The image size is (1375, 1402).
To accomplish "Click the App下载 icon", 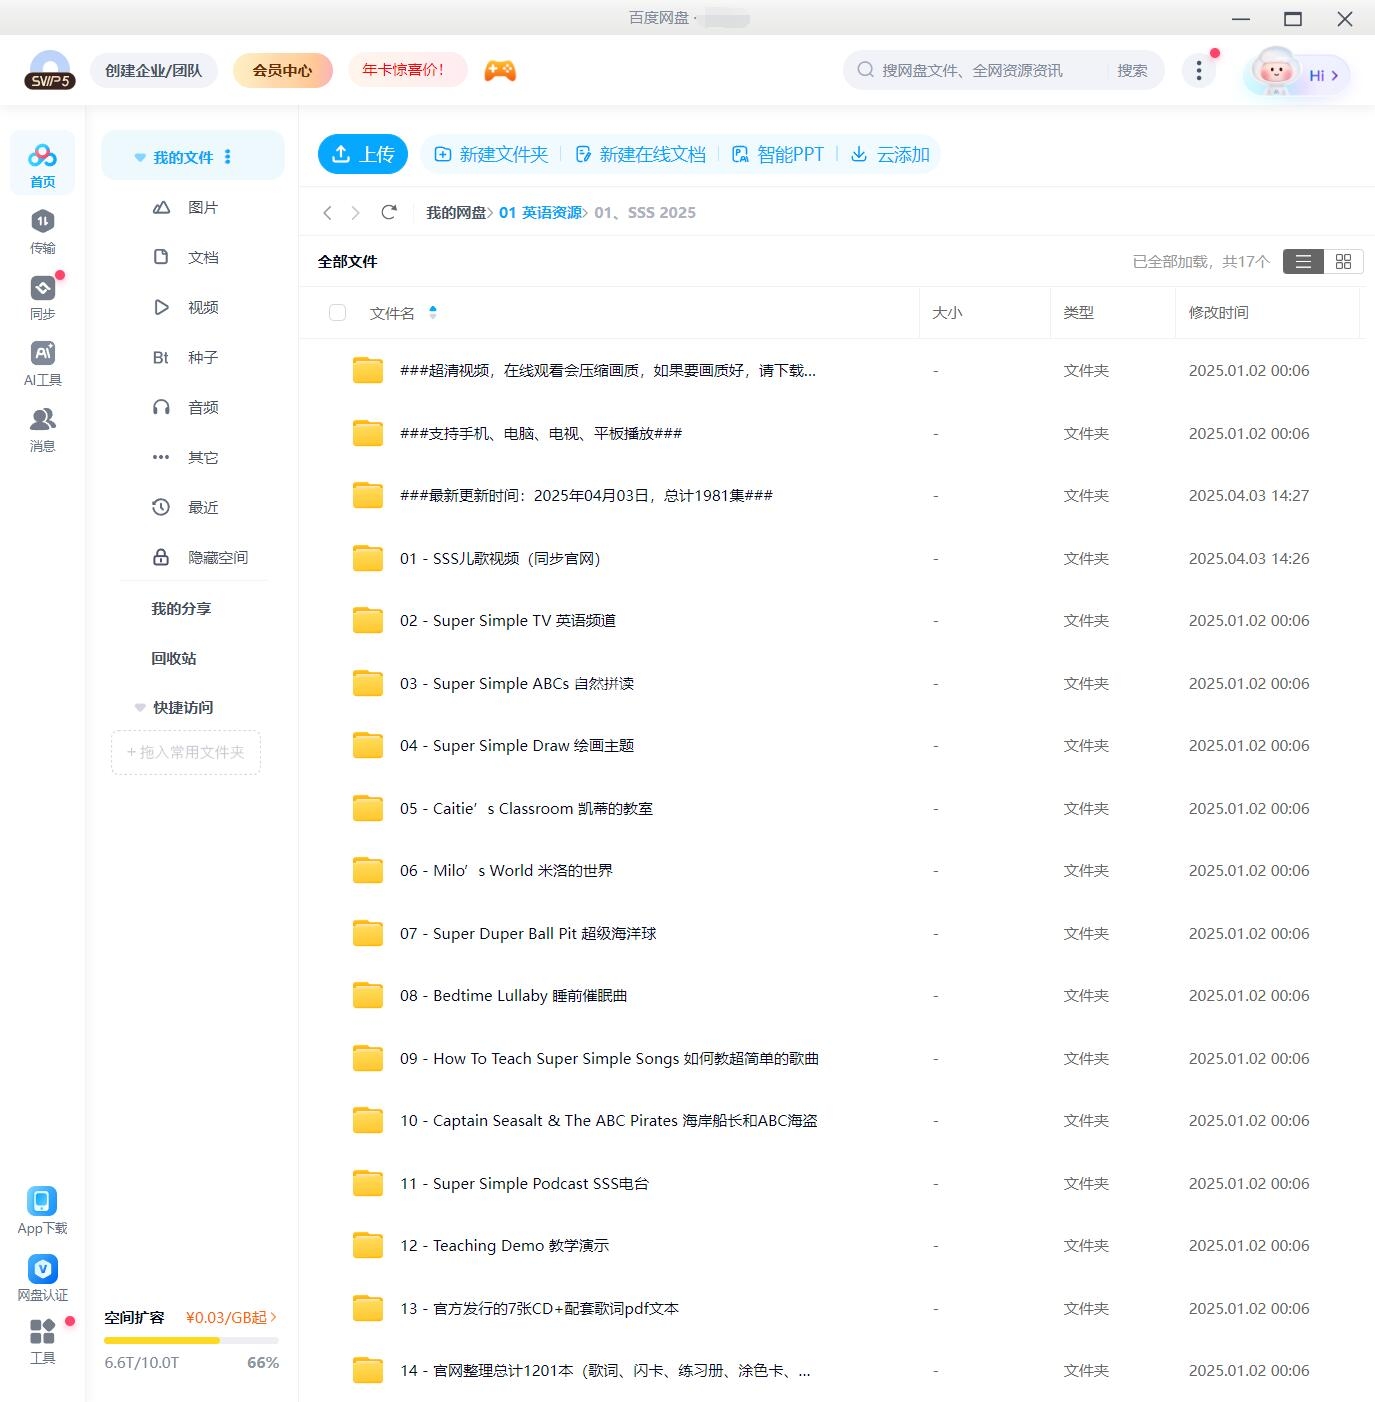I will (42, 1210).
